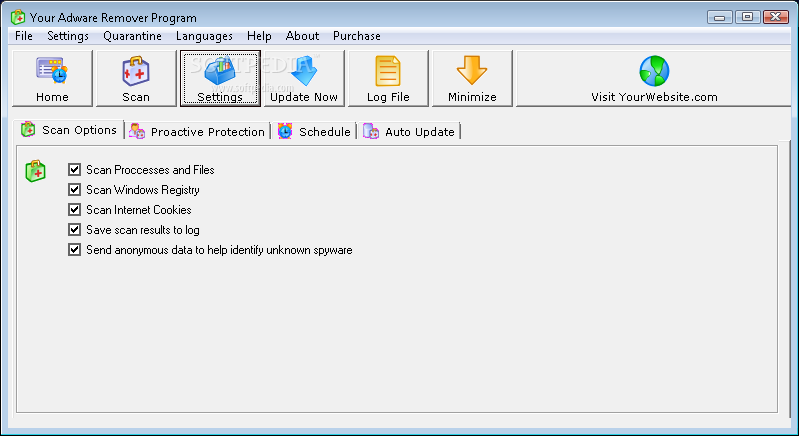Click the green medical kit panel icon
This screenshot has height=436, width=799.
pos(36,171)
